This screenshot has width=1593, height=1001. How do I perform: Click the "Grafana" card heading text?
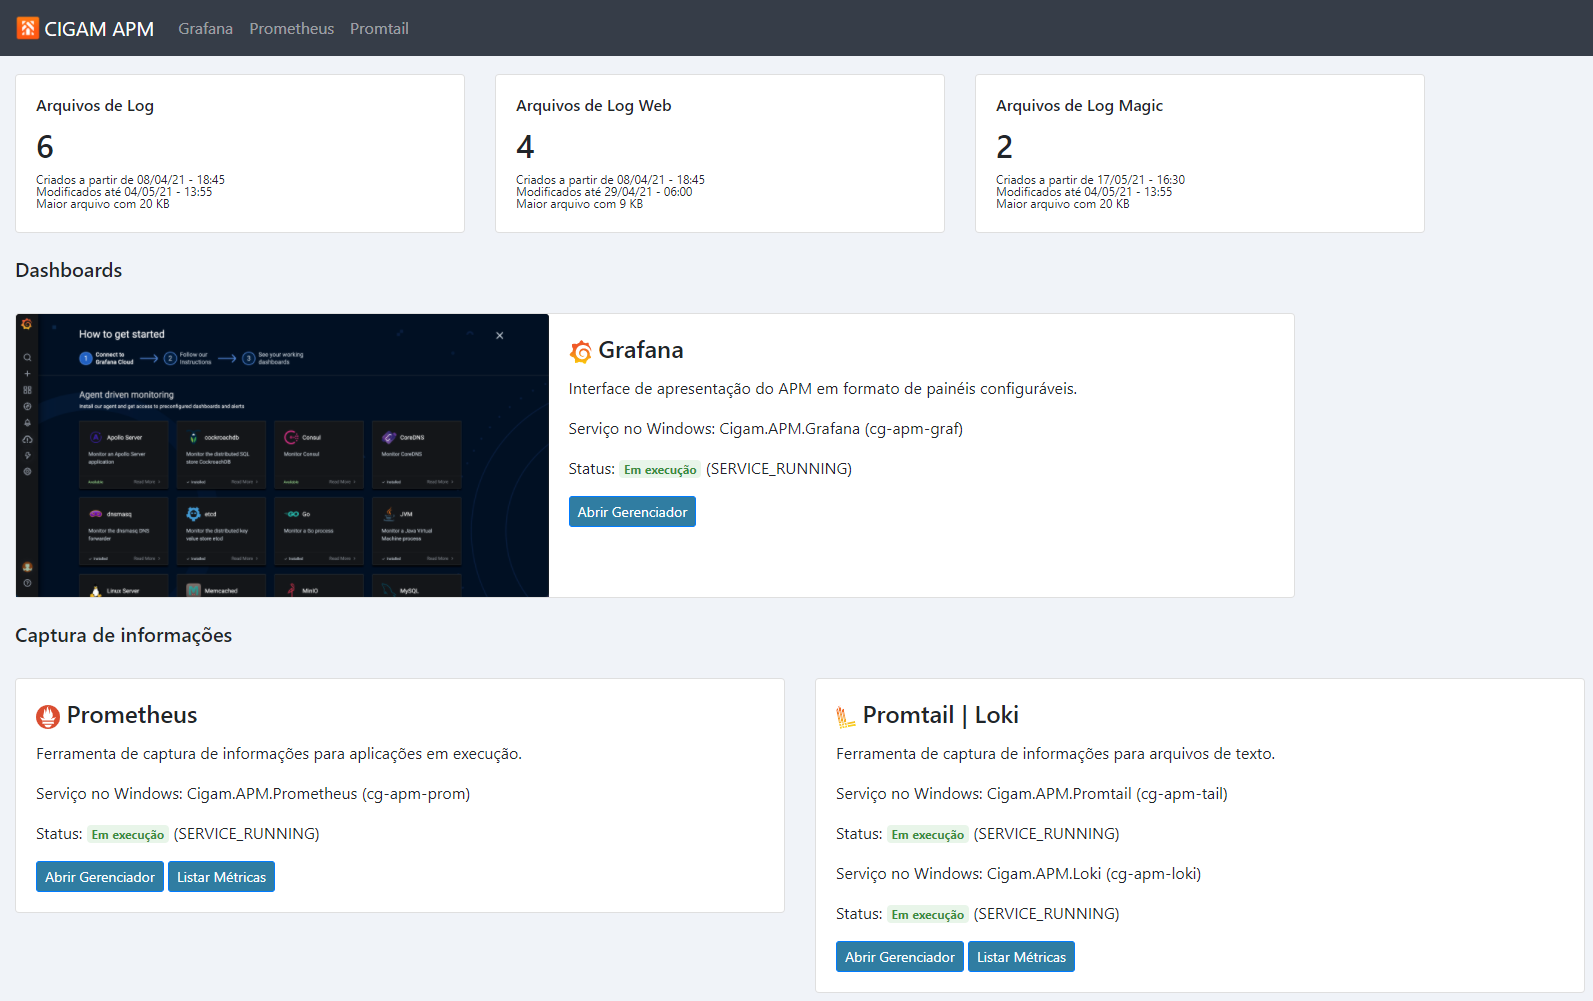click(x=641, y=350)
